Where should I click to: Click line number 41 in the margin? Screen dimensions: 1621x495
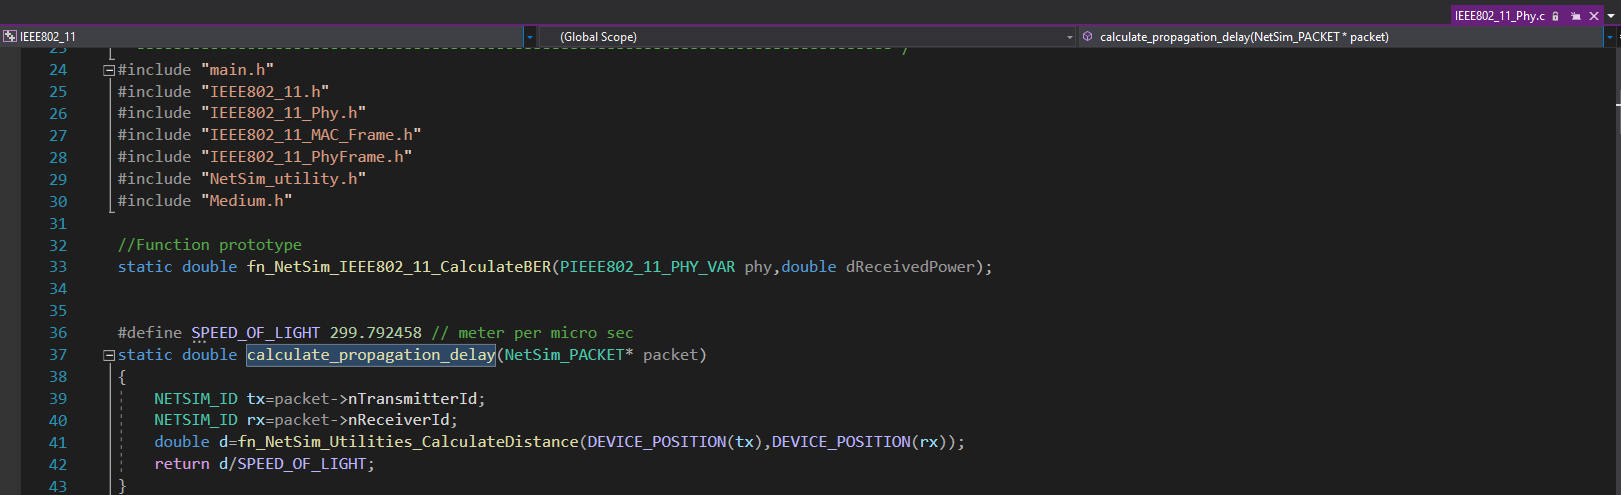click(58, 442)
